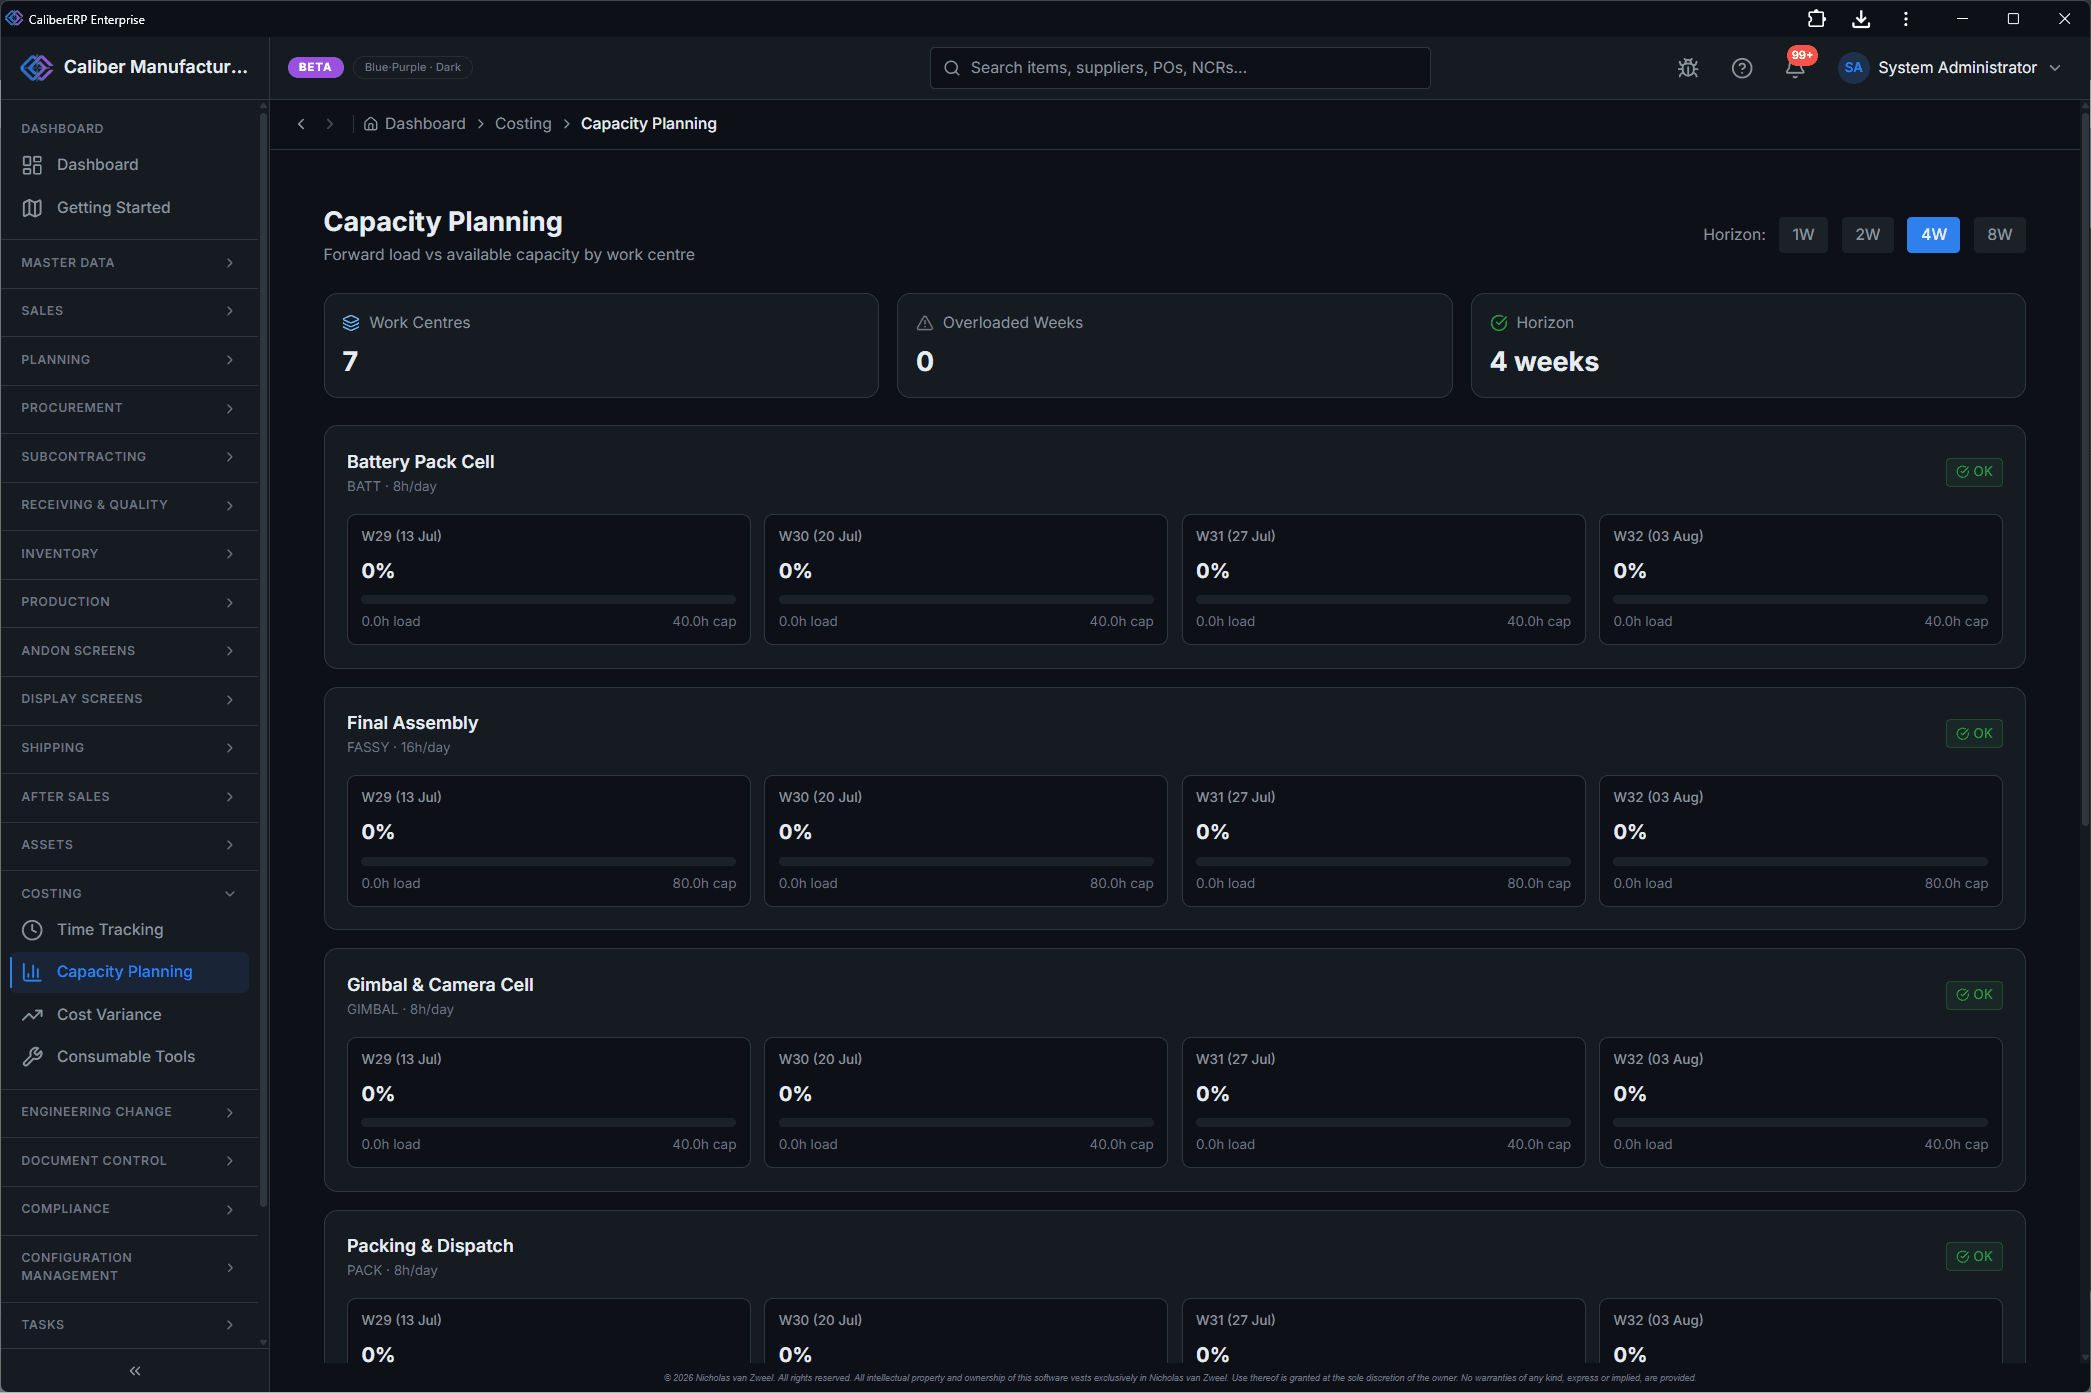Click the Caliber logo icon in sidebar header
Viewport: 2091px width, 1393px height.
click(x=37, y=67)
